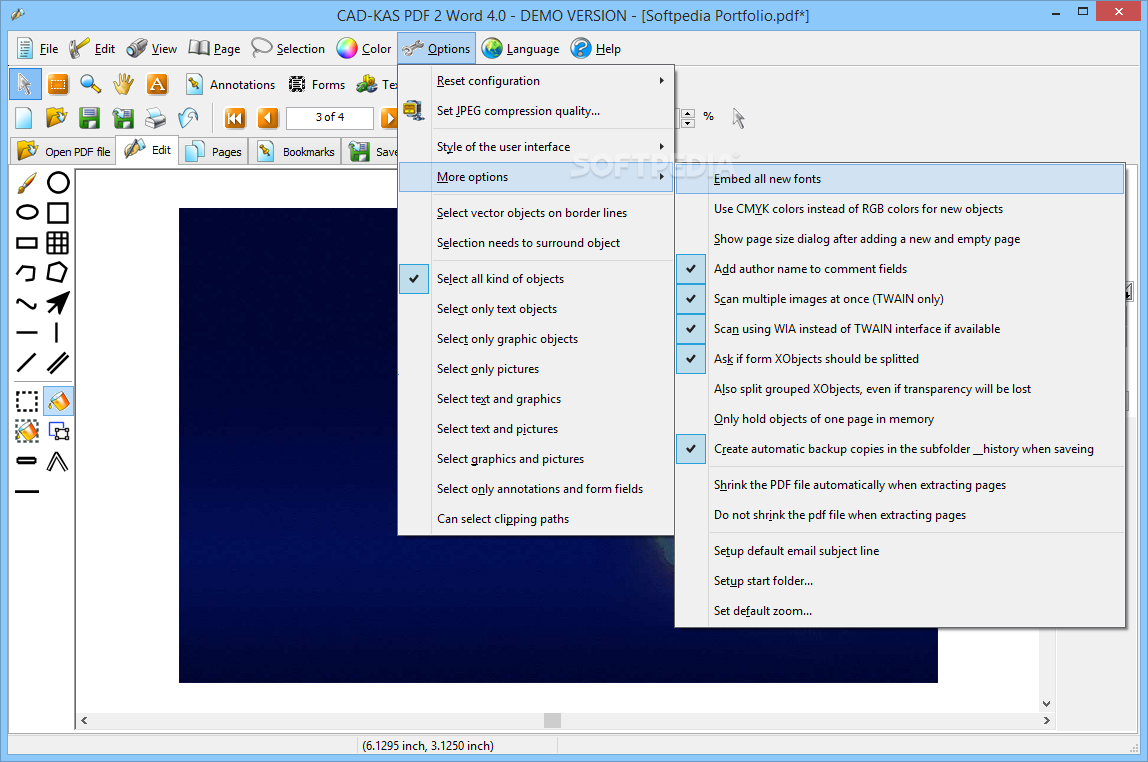Pick the circle shape tool
The height and width of the screenshot is (762, 1148).
(58, 183)
